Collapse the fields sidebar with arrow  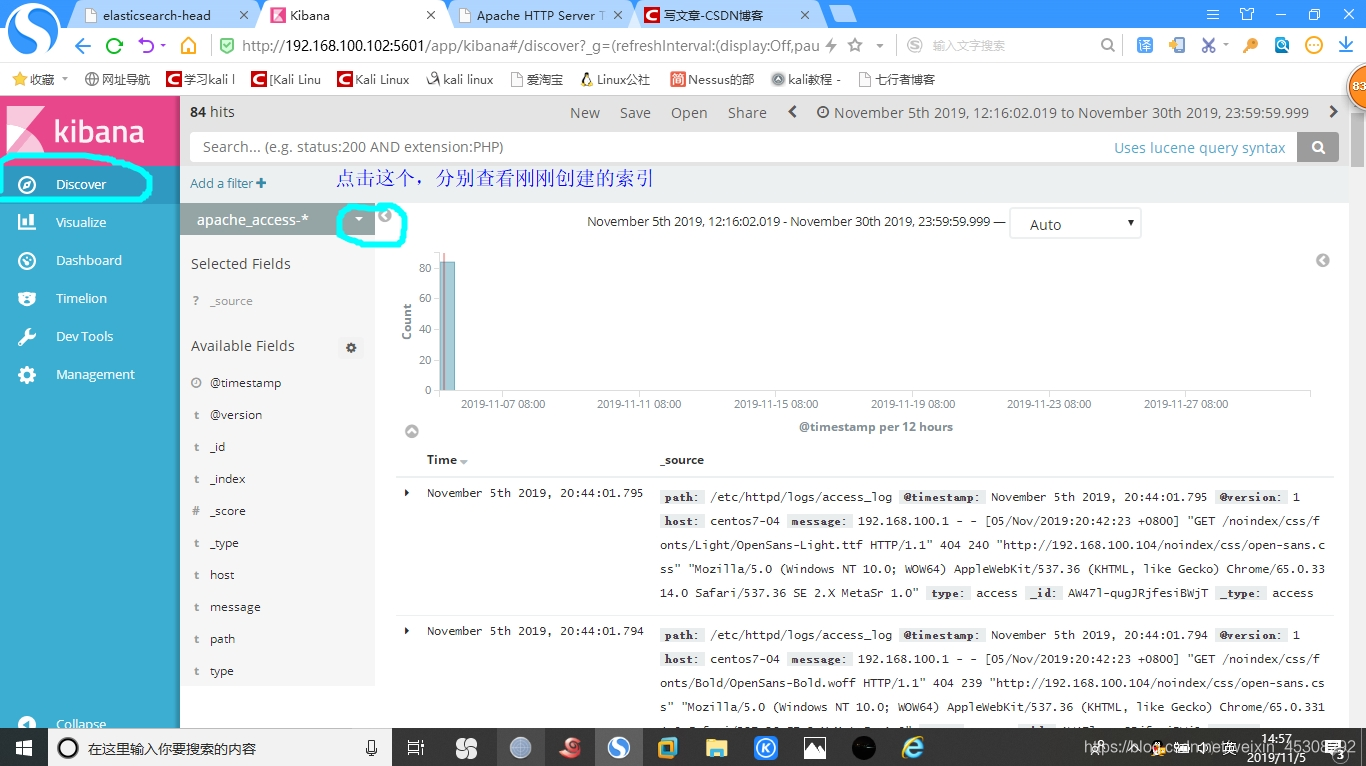coord(385,216)
